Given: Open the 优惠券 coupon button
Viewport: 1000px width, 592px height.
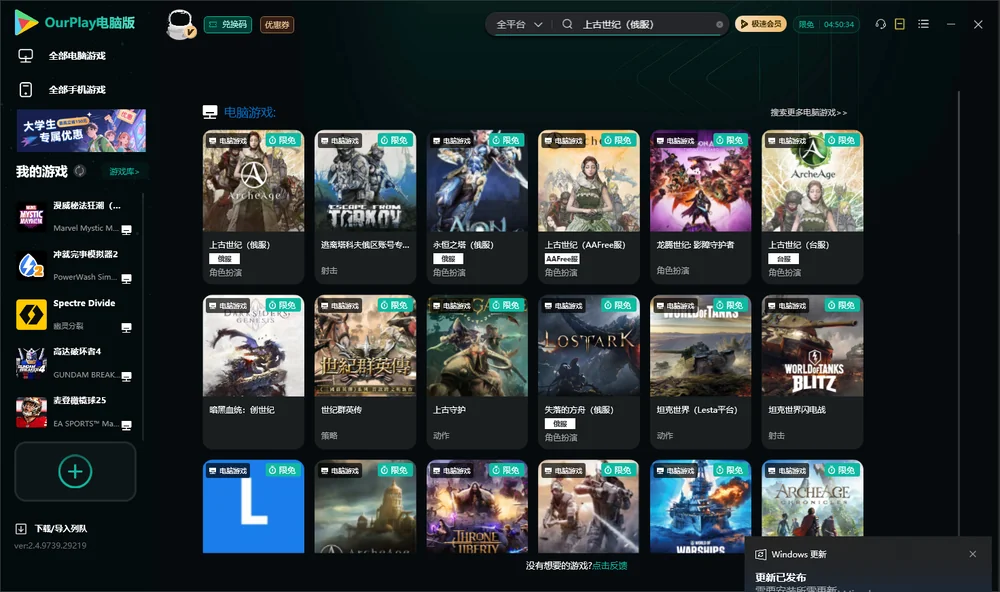Looking at the screenshot, I should point(277,24).
